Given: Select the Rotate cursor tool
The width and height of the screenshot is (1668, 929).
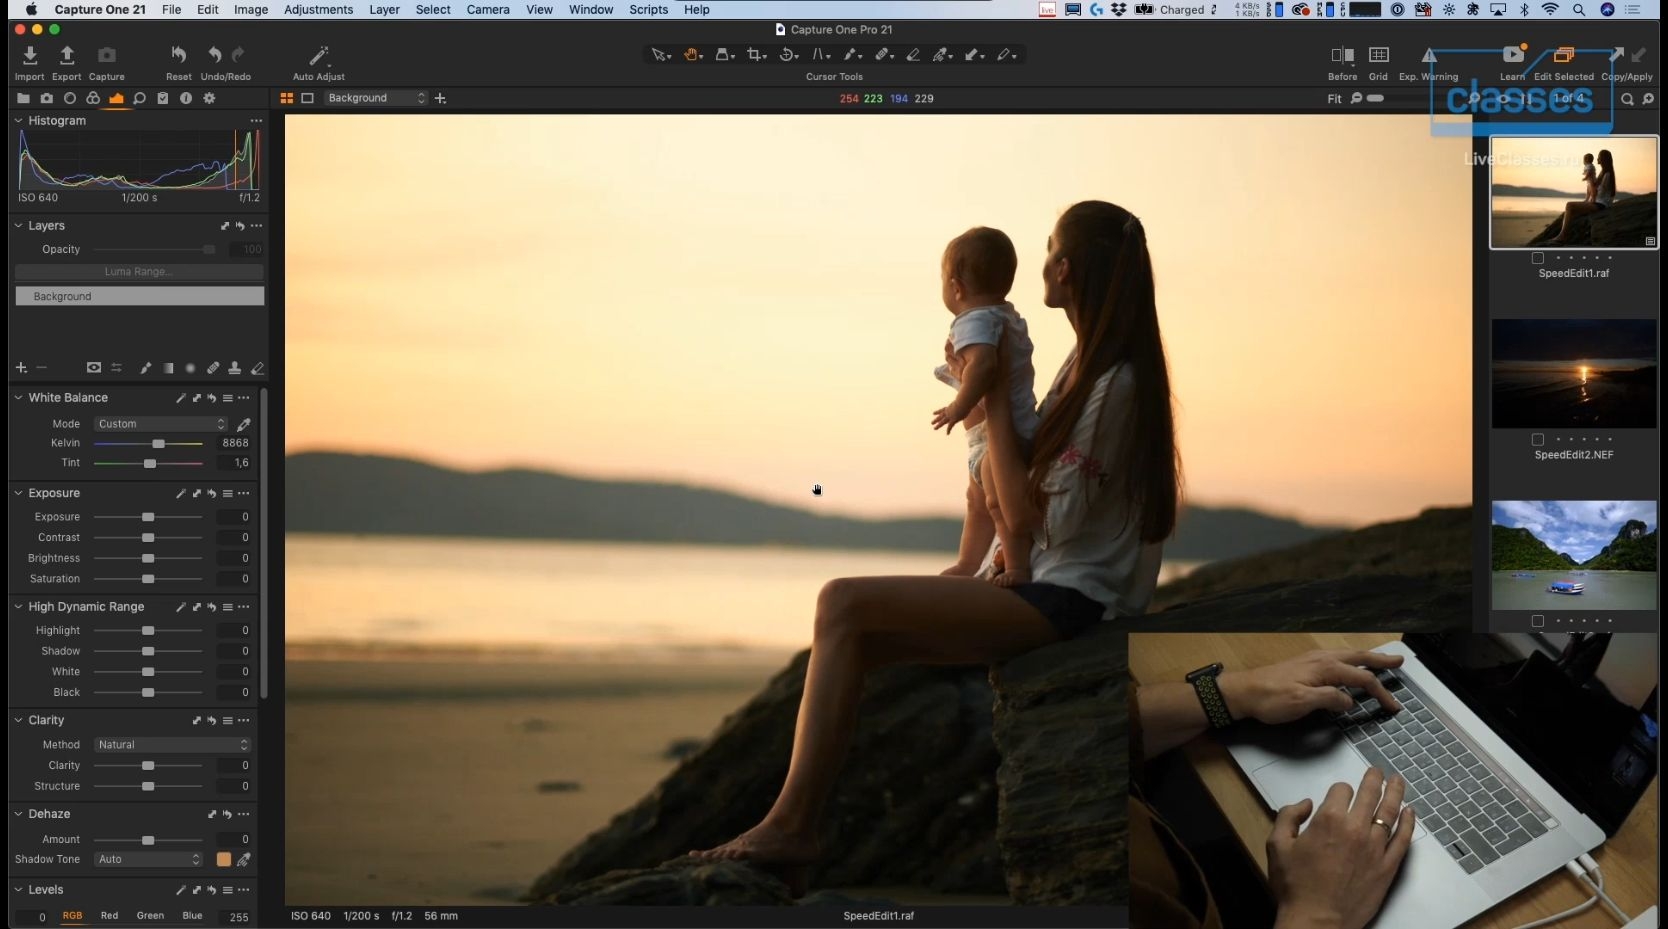Looking at the screenshot, I should [x=788, y=55].
